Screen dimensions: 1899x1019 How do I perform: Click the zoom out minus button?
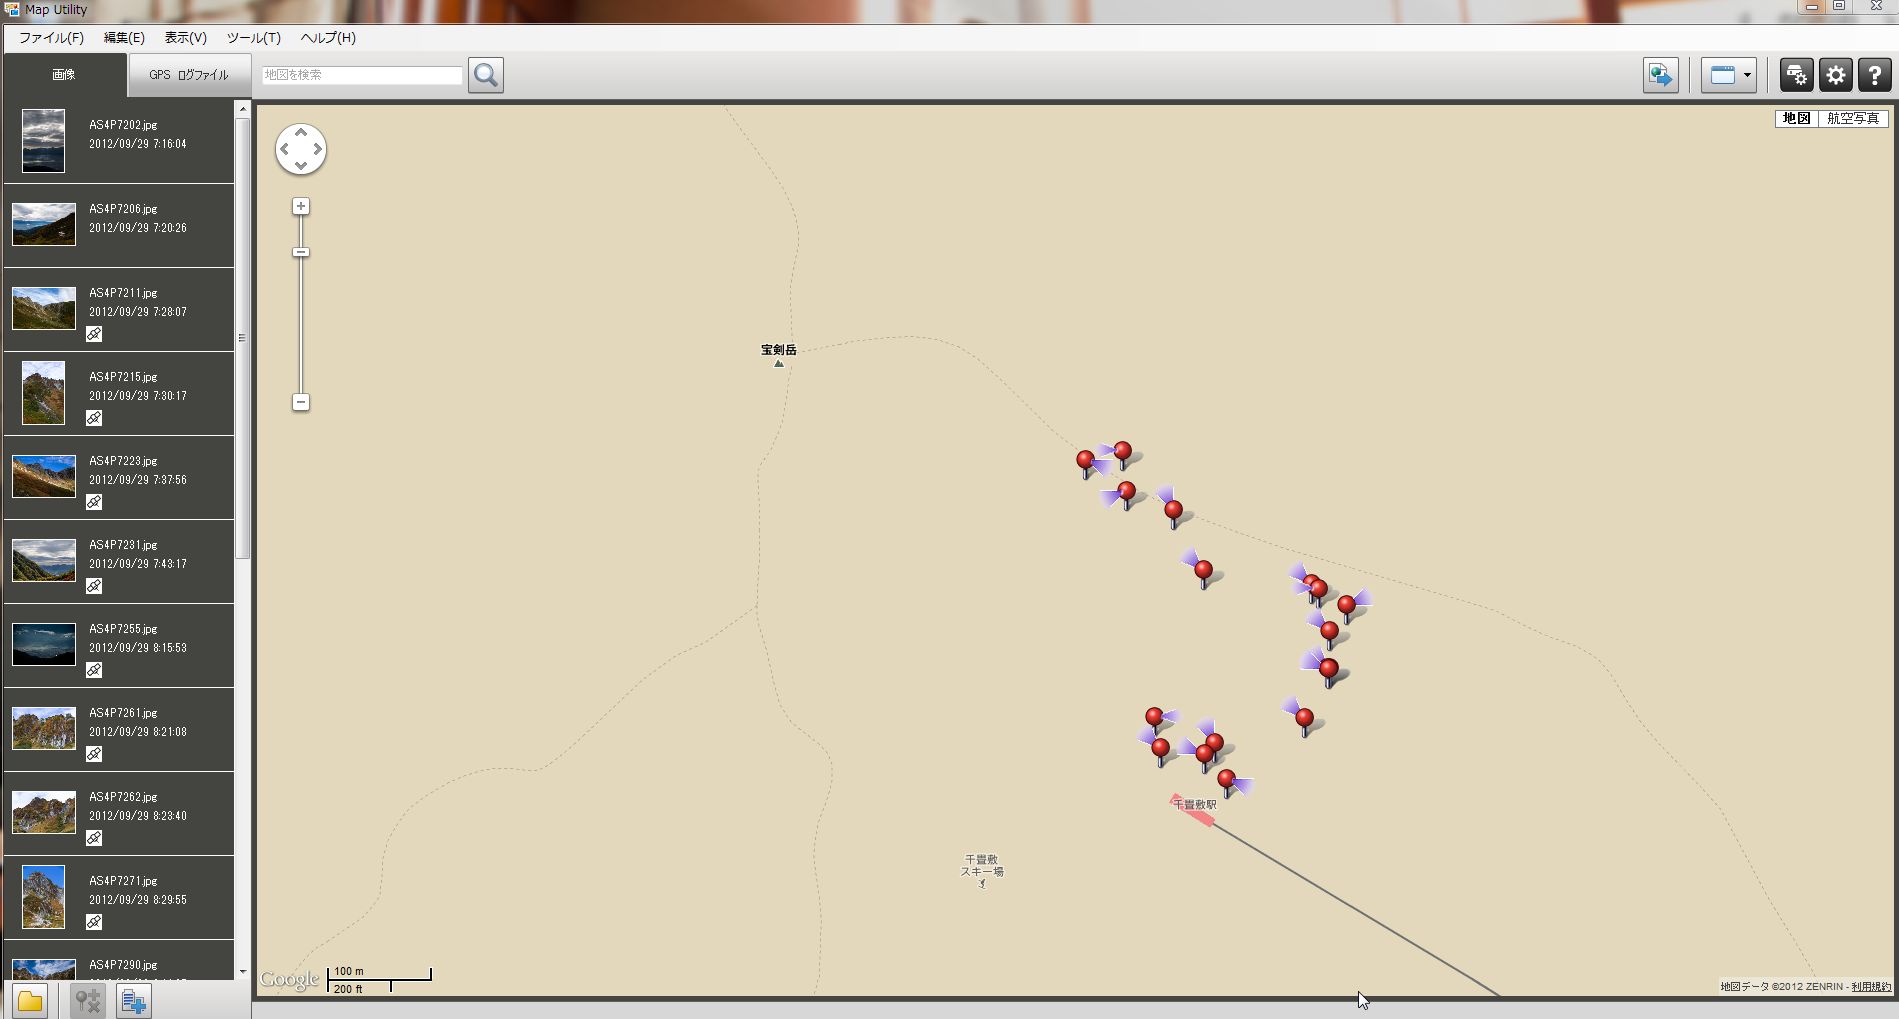pos(300,402)
